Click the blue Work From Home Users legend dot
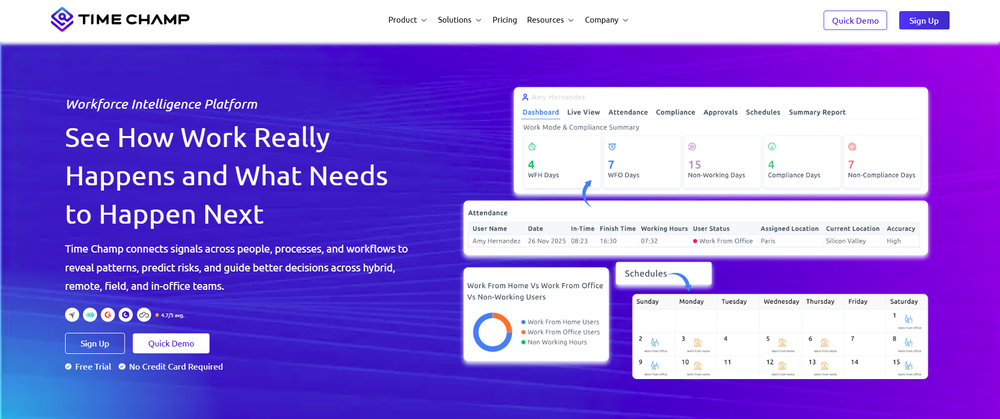 (524, 322)
